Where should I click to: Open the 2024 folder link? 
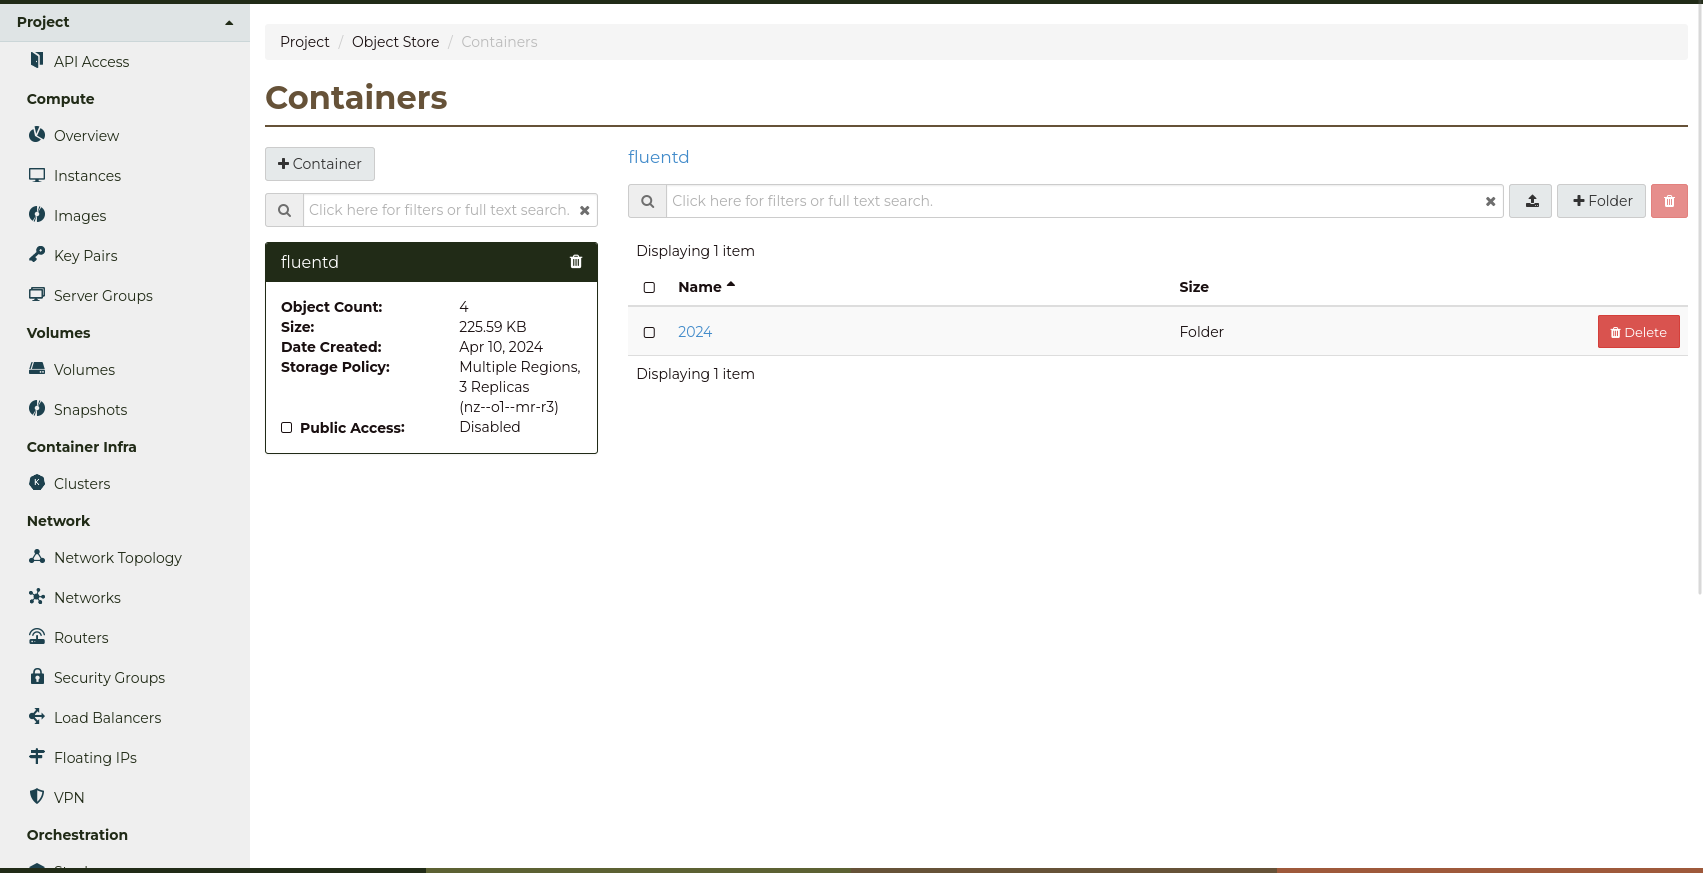click(x=695, y=332)
